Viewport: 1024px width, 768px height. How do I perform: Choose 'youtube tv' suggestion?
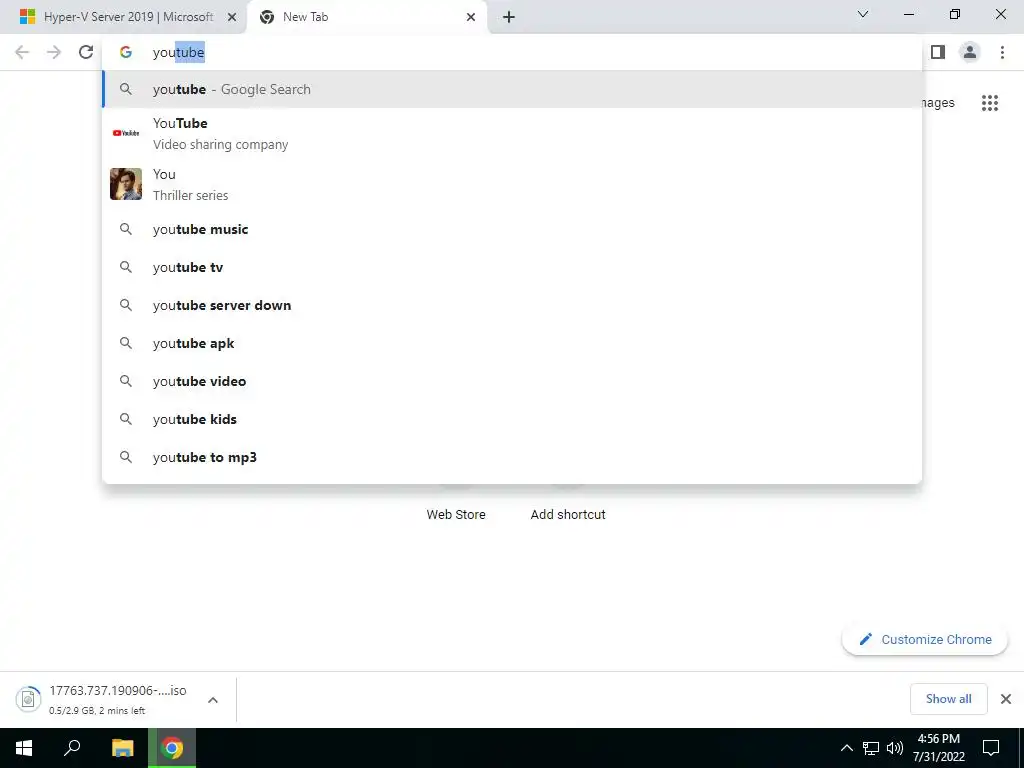(x=513, y=267)
